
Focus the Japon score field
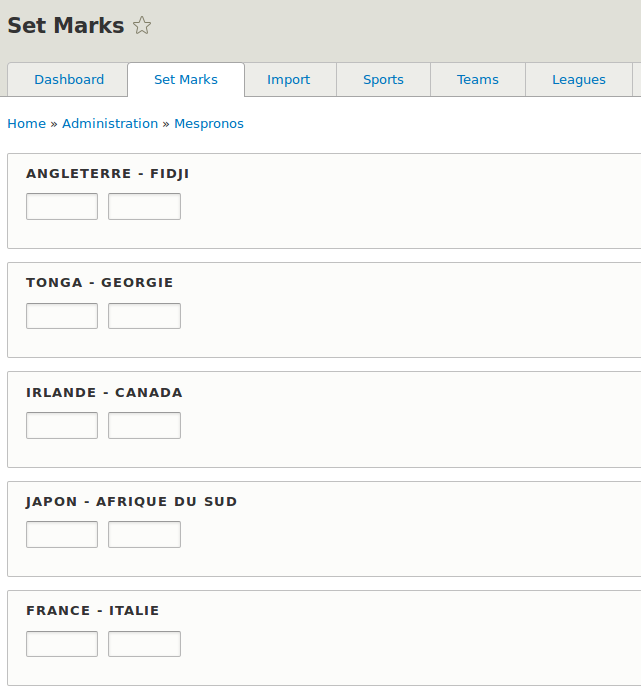62,534
